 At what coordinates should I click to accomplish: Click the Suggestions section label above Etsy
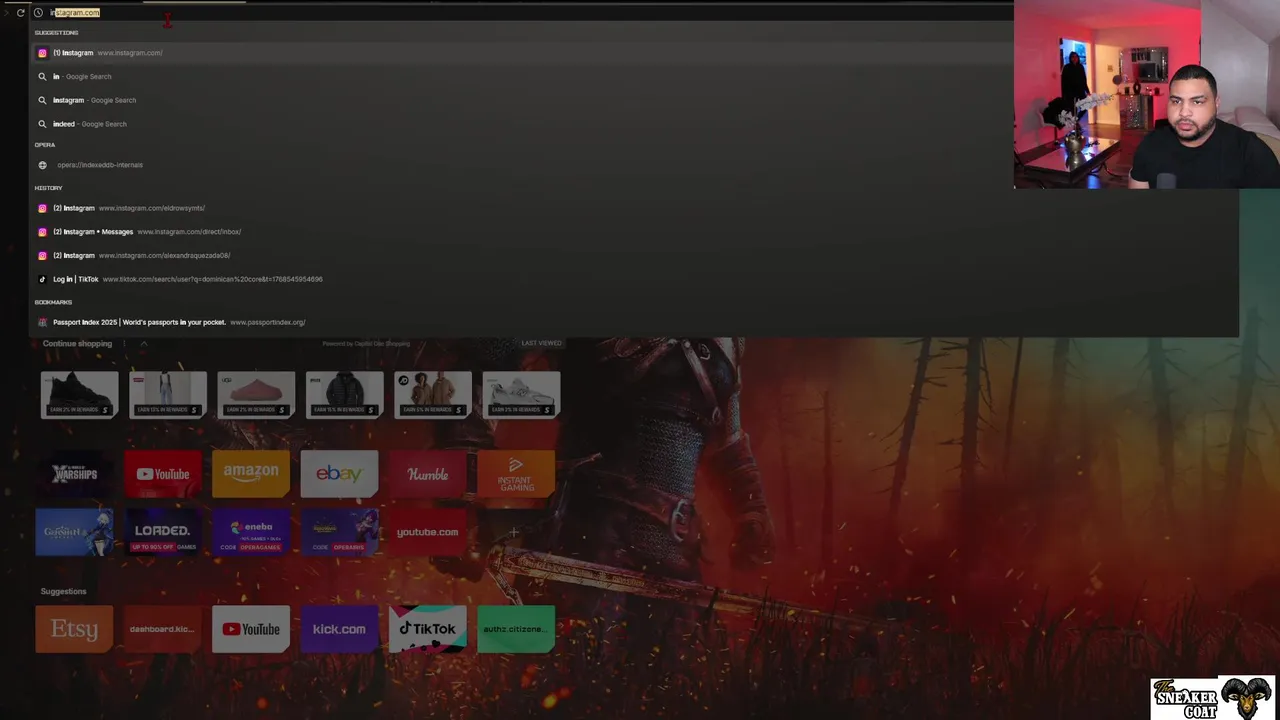point(63,591)
